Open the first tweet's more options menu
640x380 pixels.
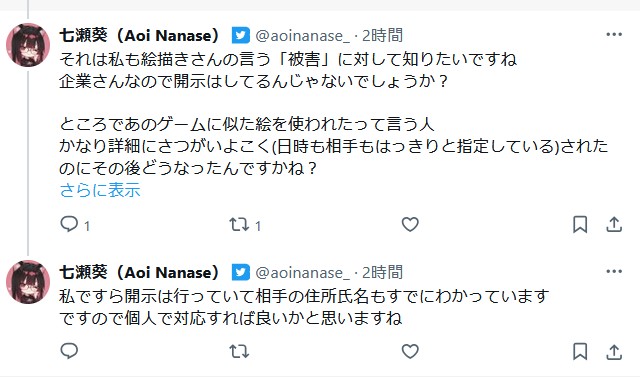(x=614, y=35)
